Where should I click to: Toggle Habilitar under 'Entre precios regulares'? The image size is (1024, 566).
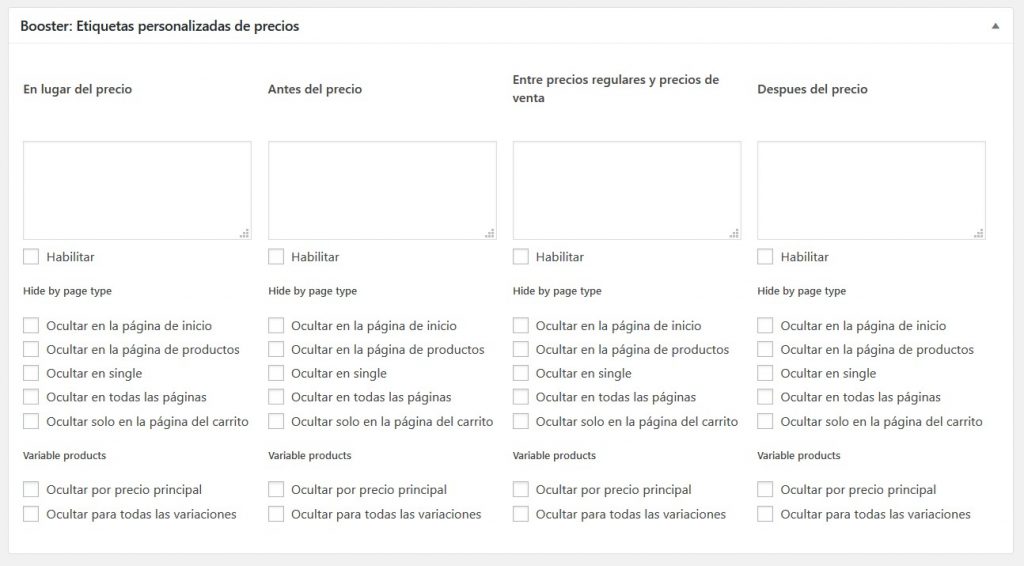click(521, 257)
